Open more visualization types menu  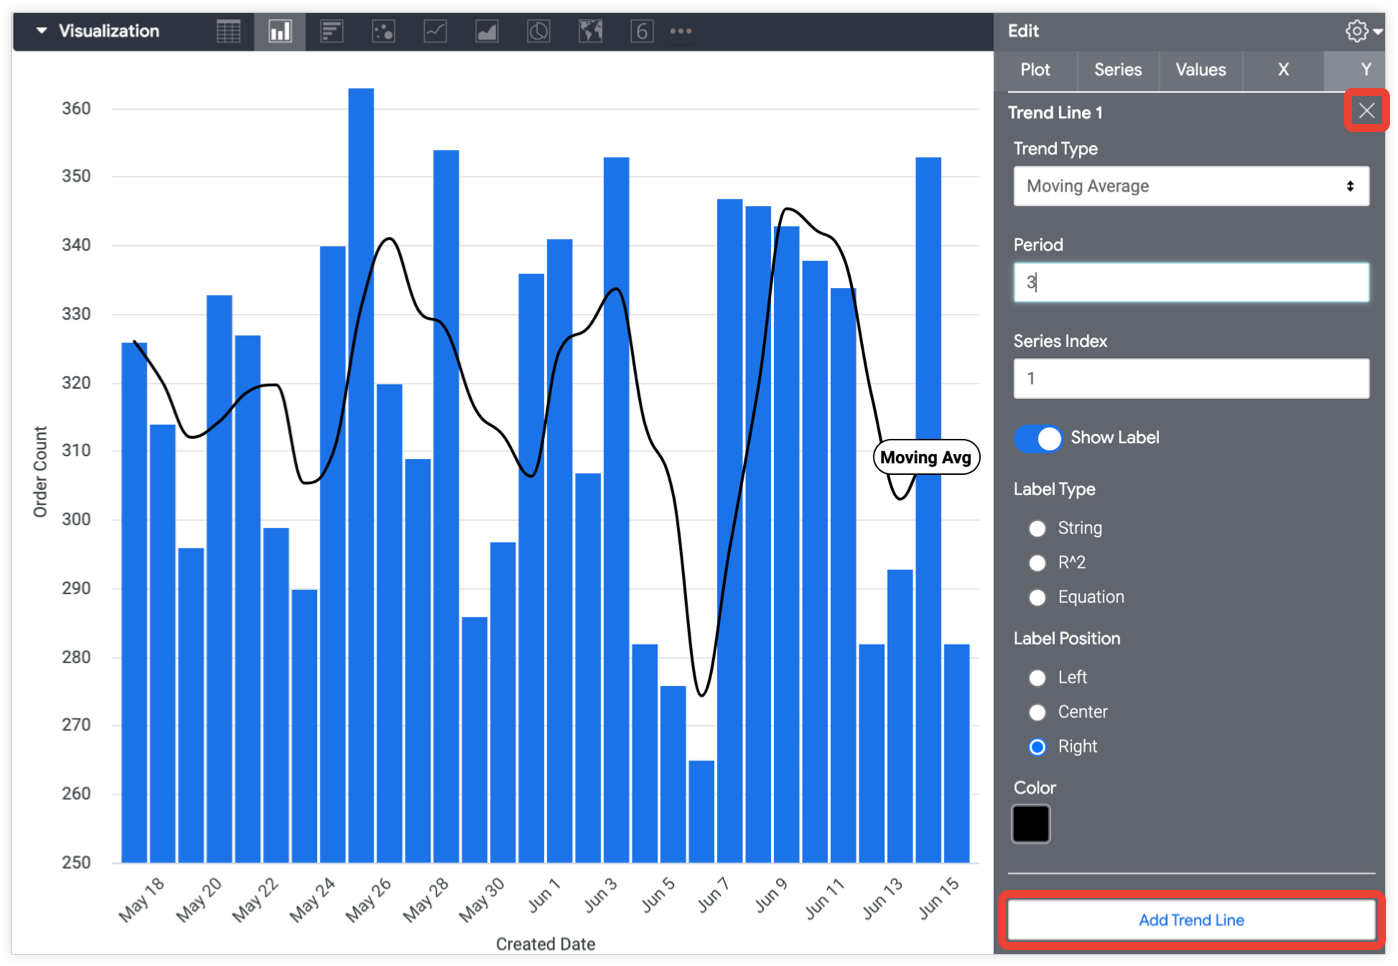point(681,31)
